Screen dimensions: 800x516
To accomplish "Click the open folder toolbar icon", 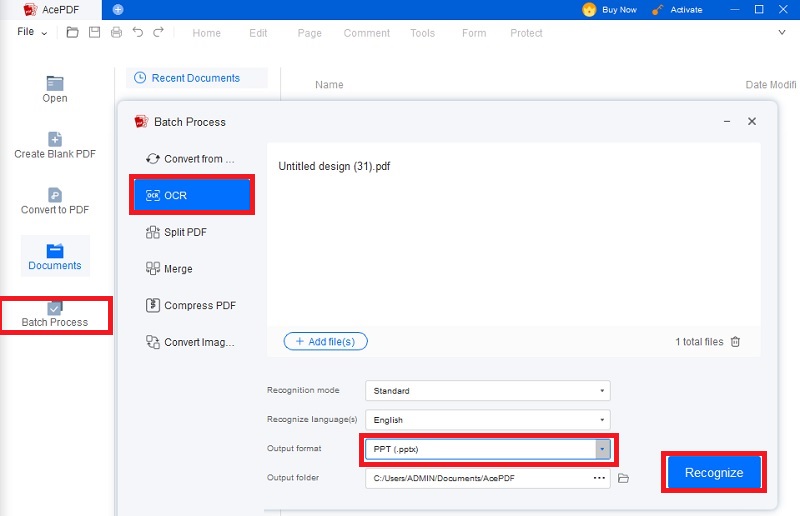I will 72,33.
